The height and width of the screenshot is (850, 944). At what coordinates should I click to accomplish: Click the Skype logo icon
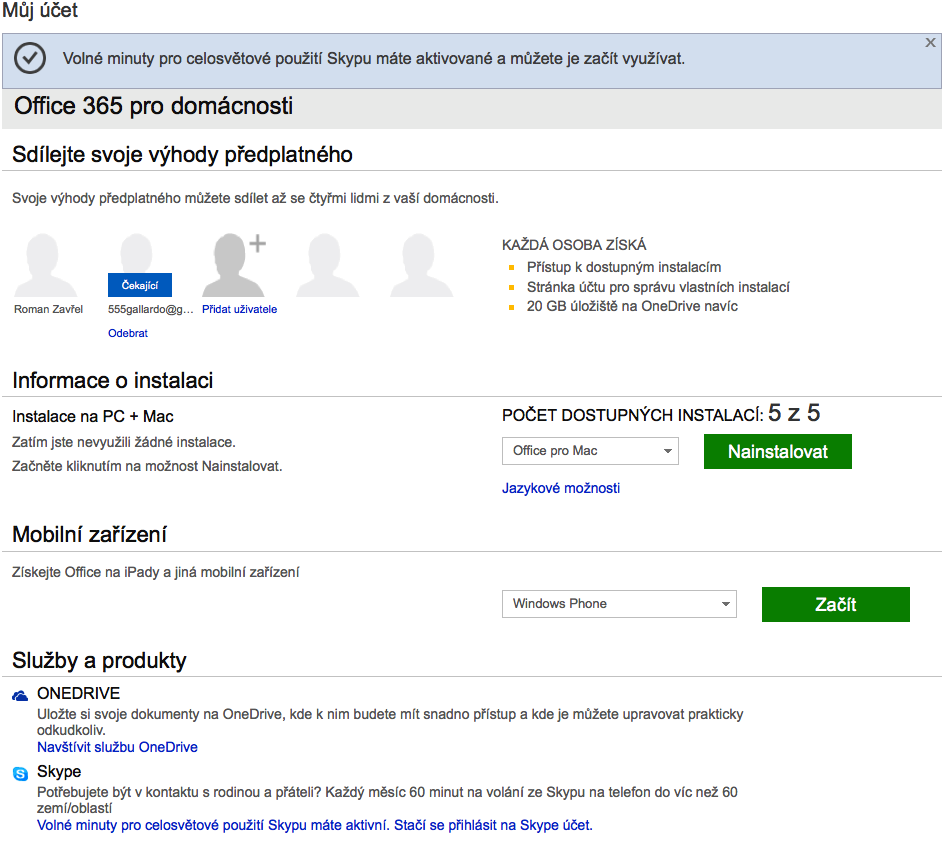coord(21,774)
